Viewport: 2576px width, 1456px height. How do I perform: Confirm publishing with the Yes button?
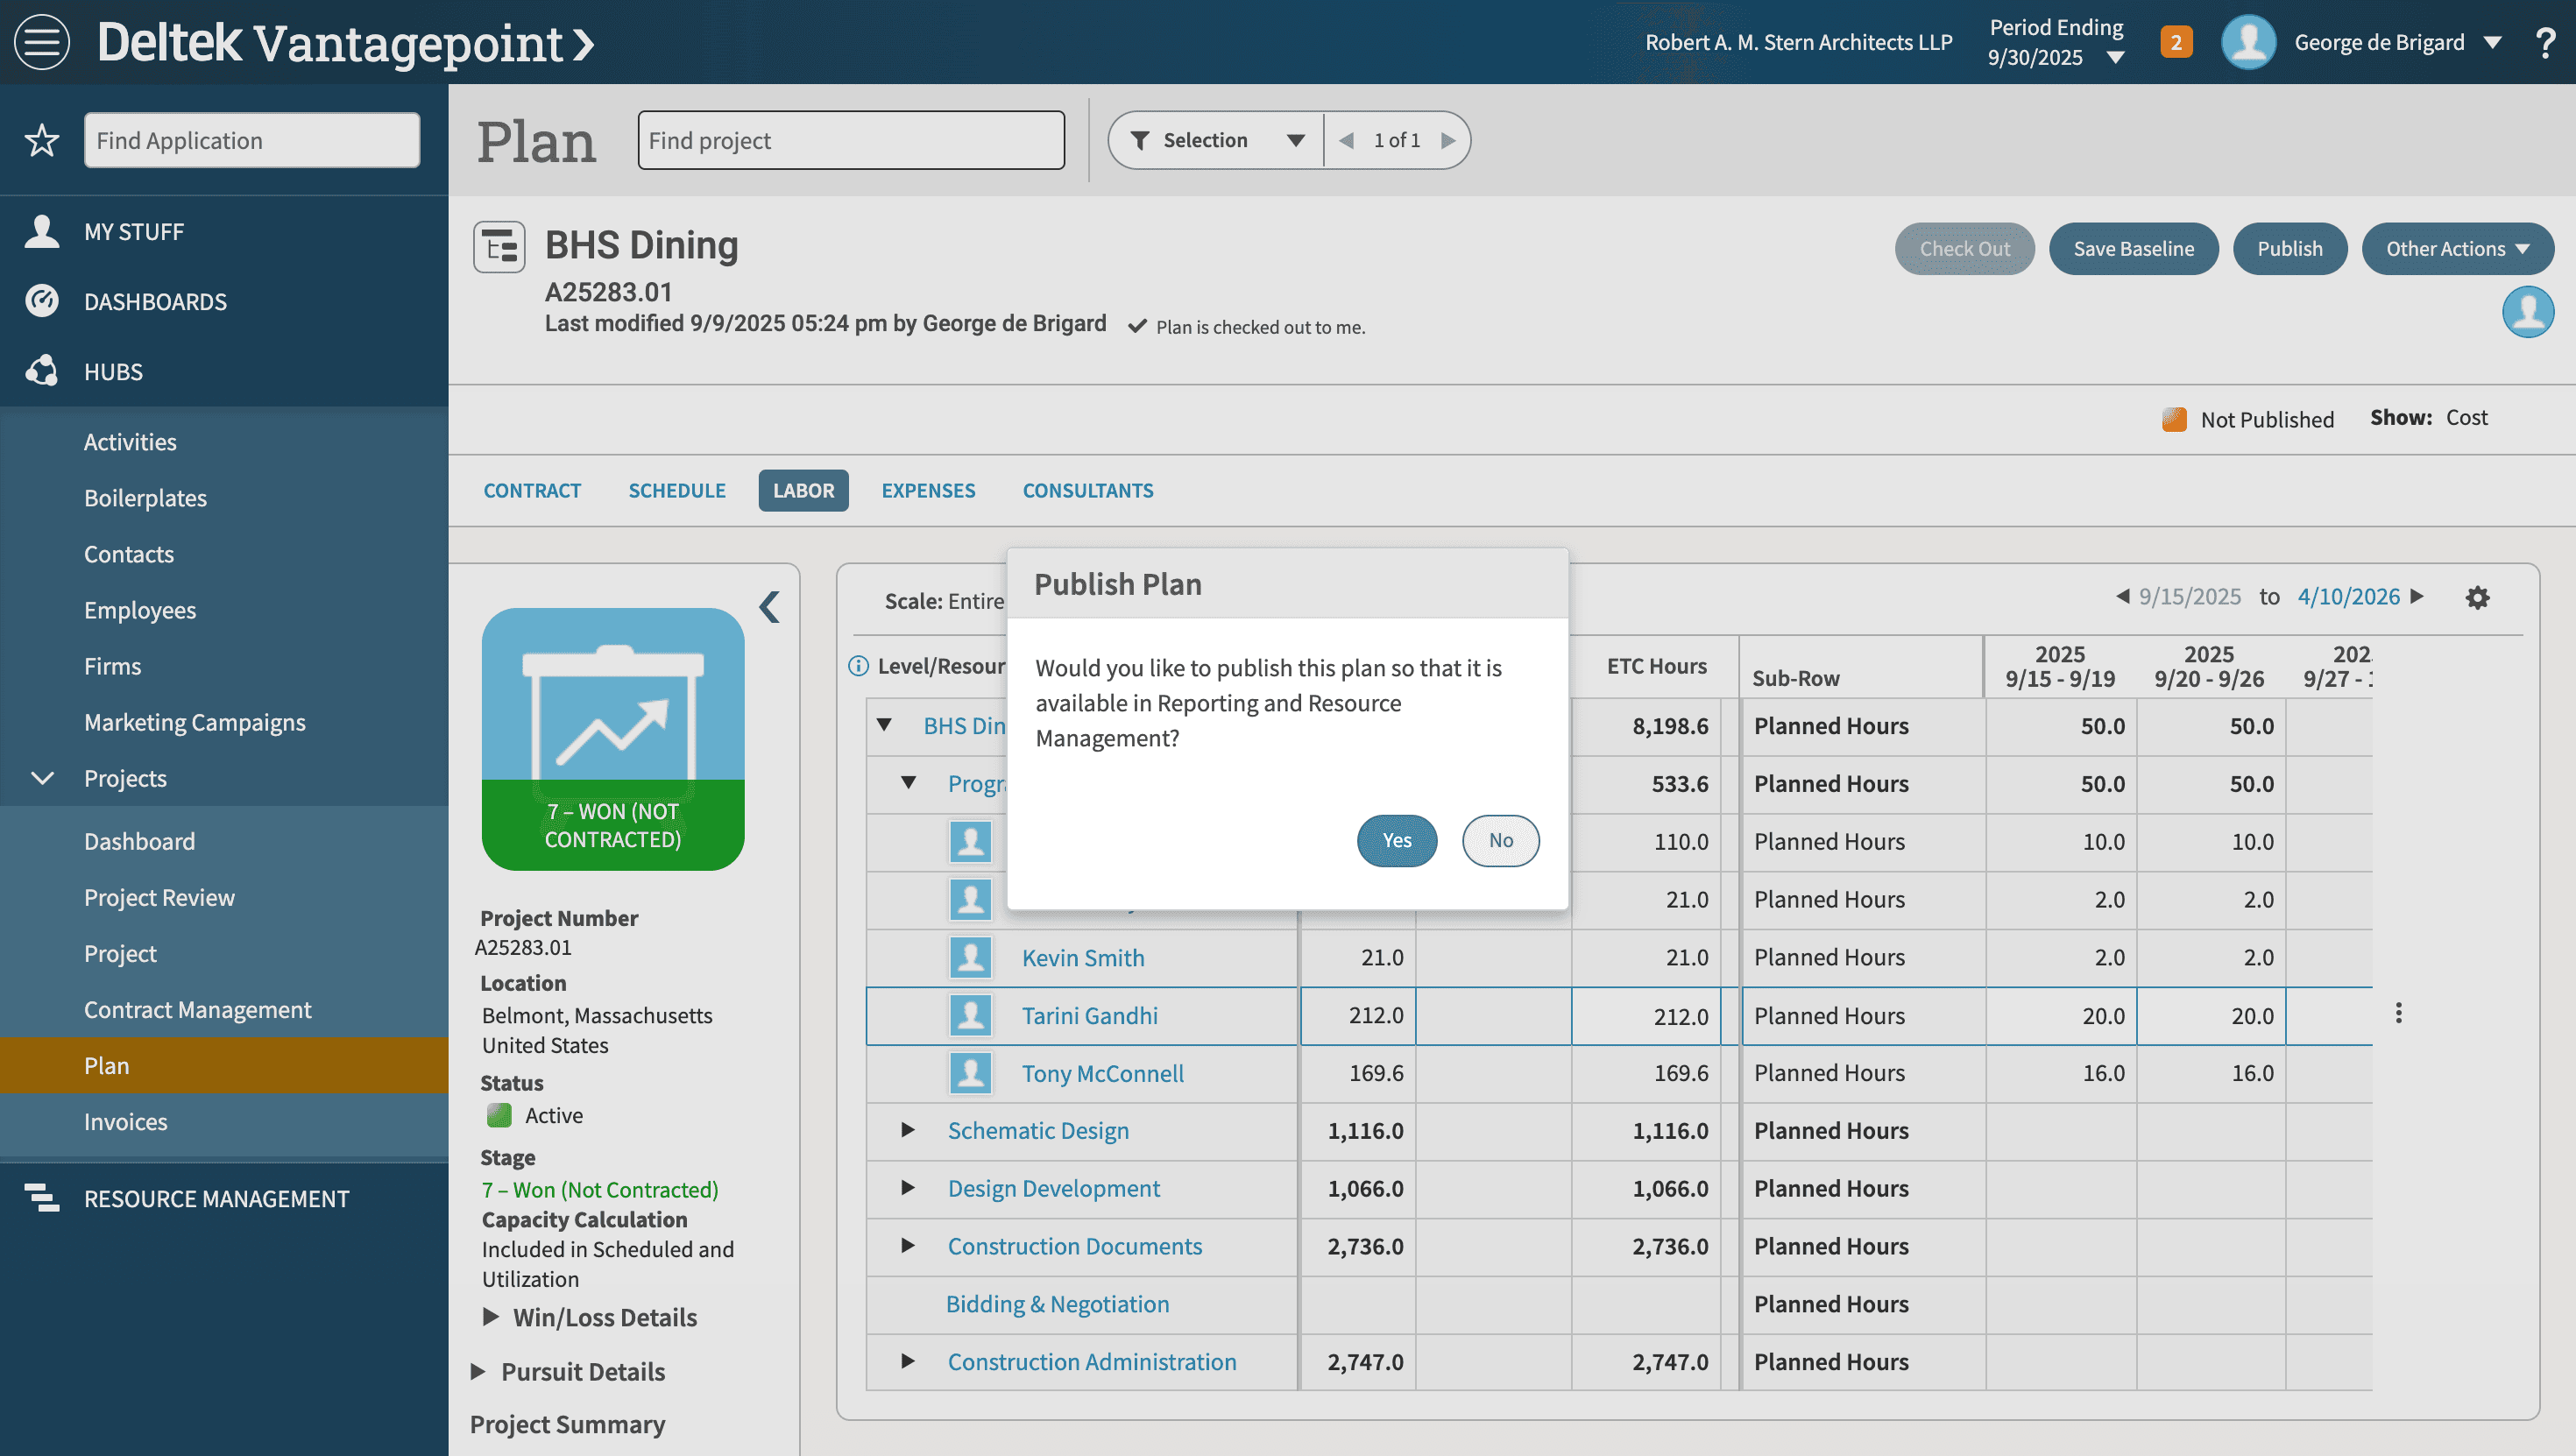click(1397, 840)
